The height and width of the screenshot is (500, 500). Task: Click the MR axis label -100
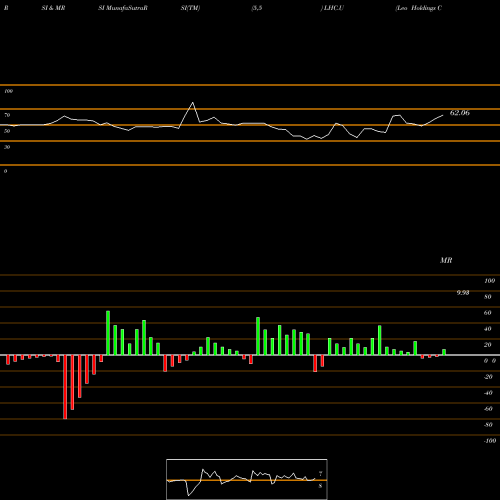(x=490, y=441)
